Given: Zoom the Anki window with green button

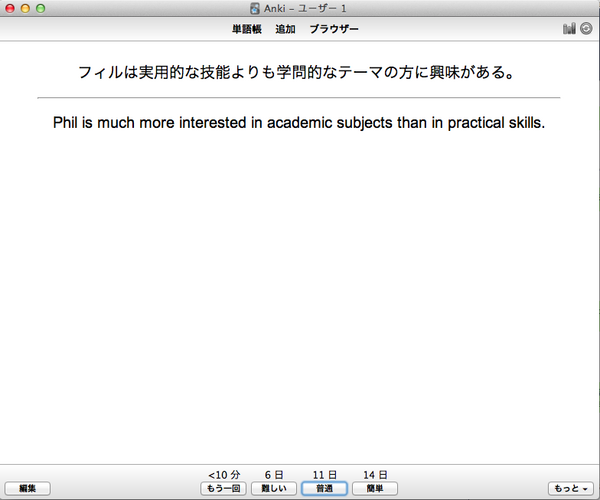Looking at the screenshot, I should coord(41,8).
